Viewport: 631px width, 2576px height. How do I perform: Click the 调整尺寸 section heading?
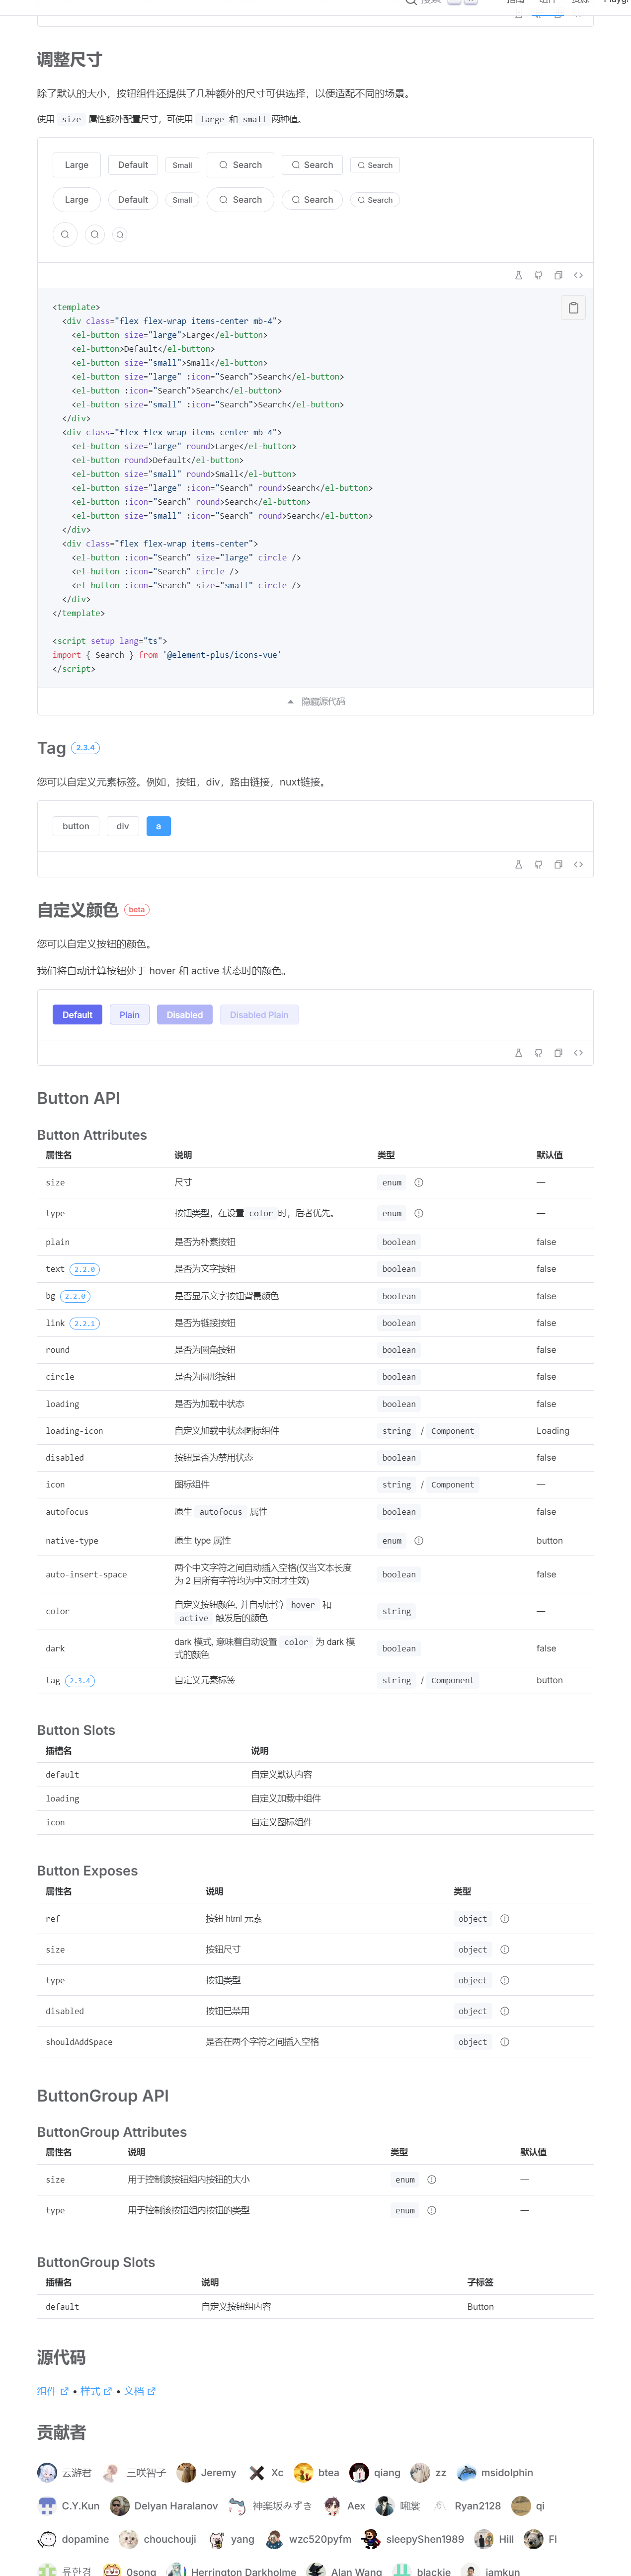pos(69,60)
